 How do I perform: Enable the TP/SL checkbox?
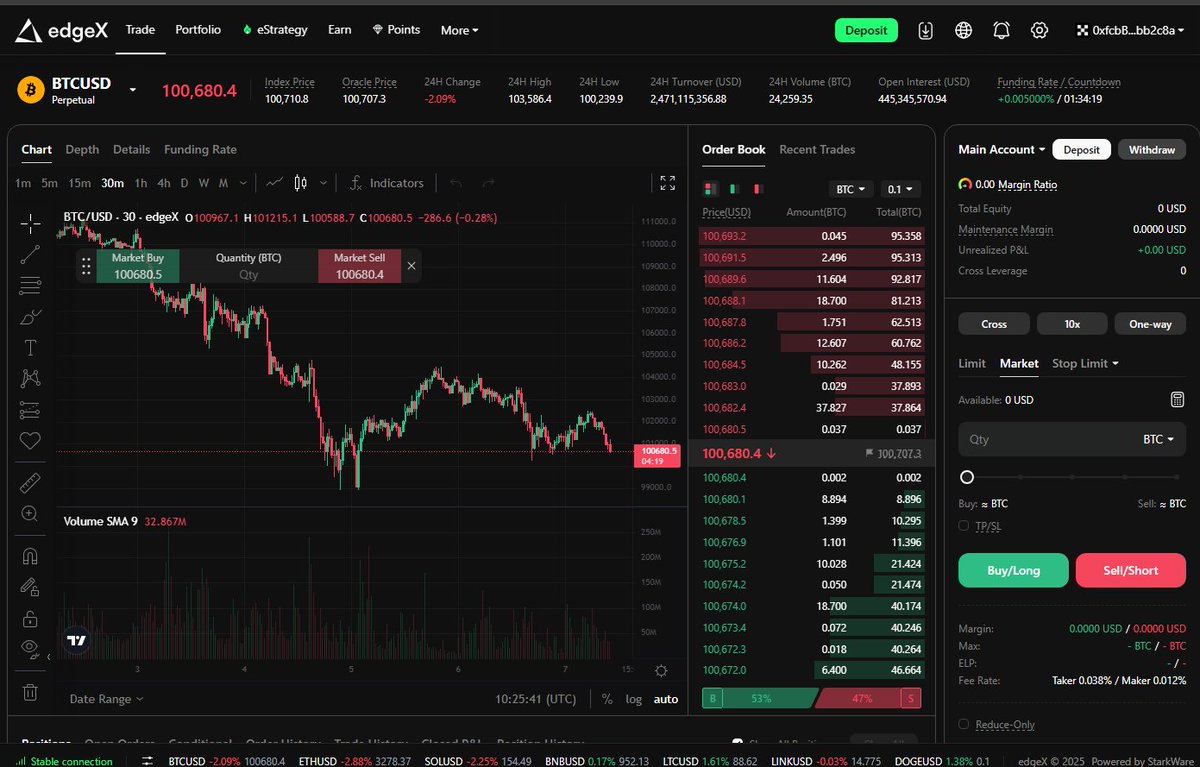[964, 525]
